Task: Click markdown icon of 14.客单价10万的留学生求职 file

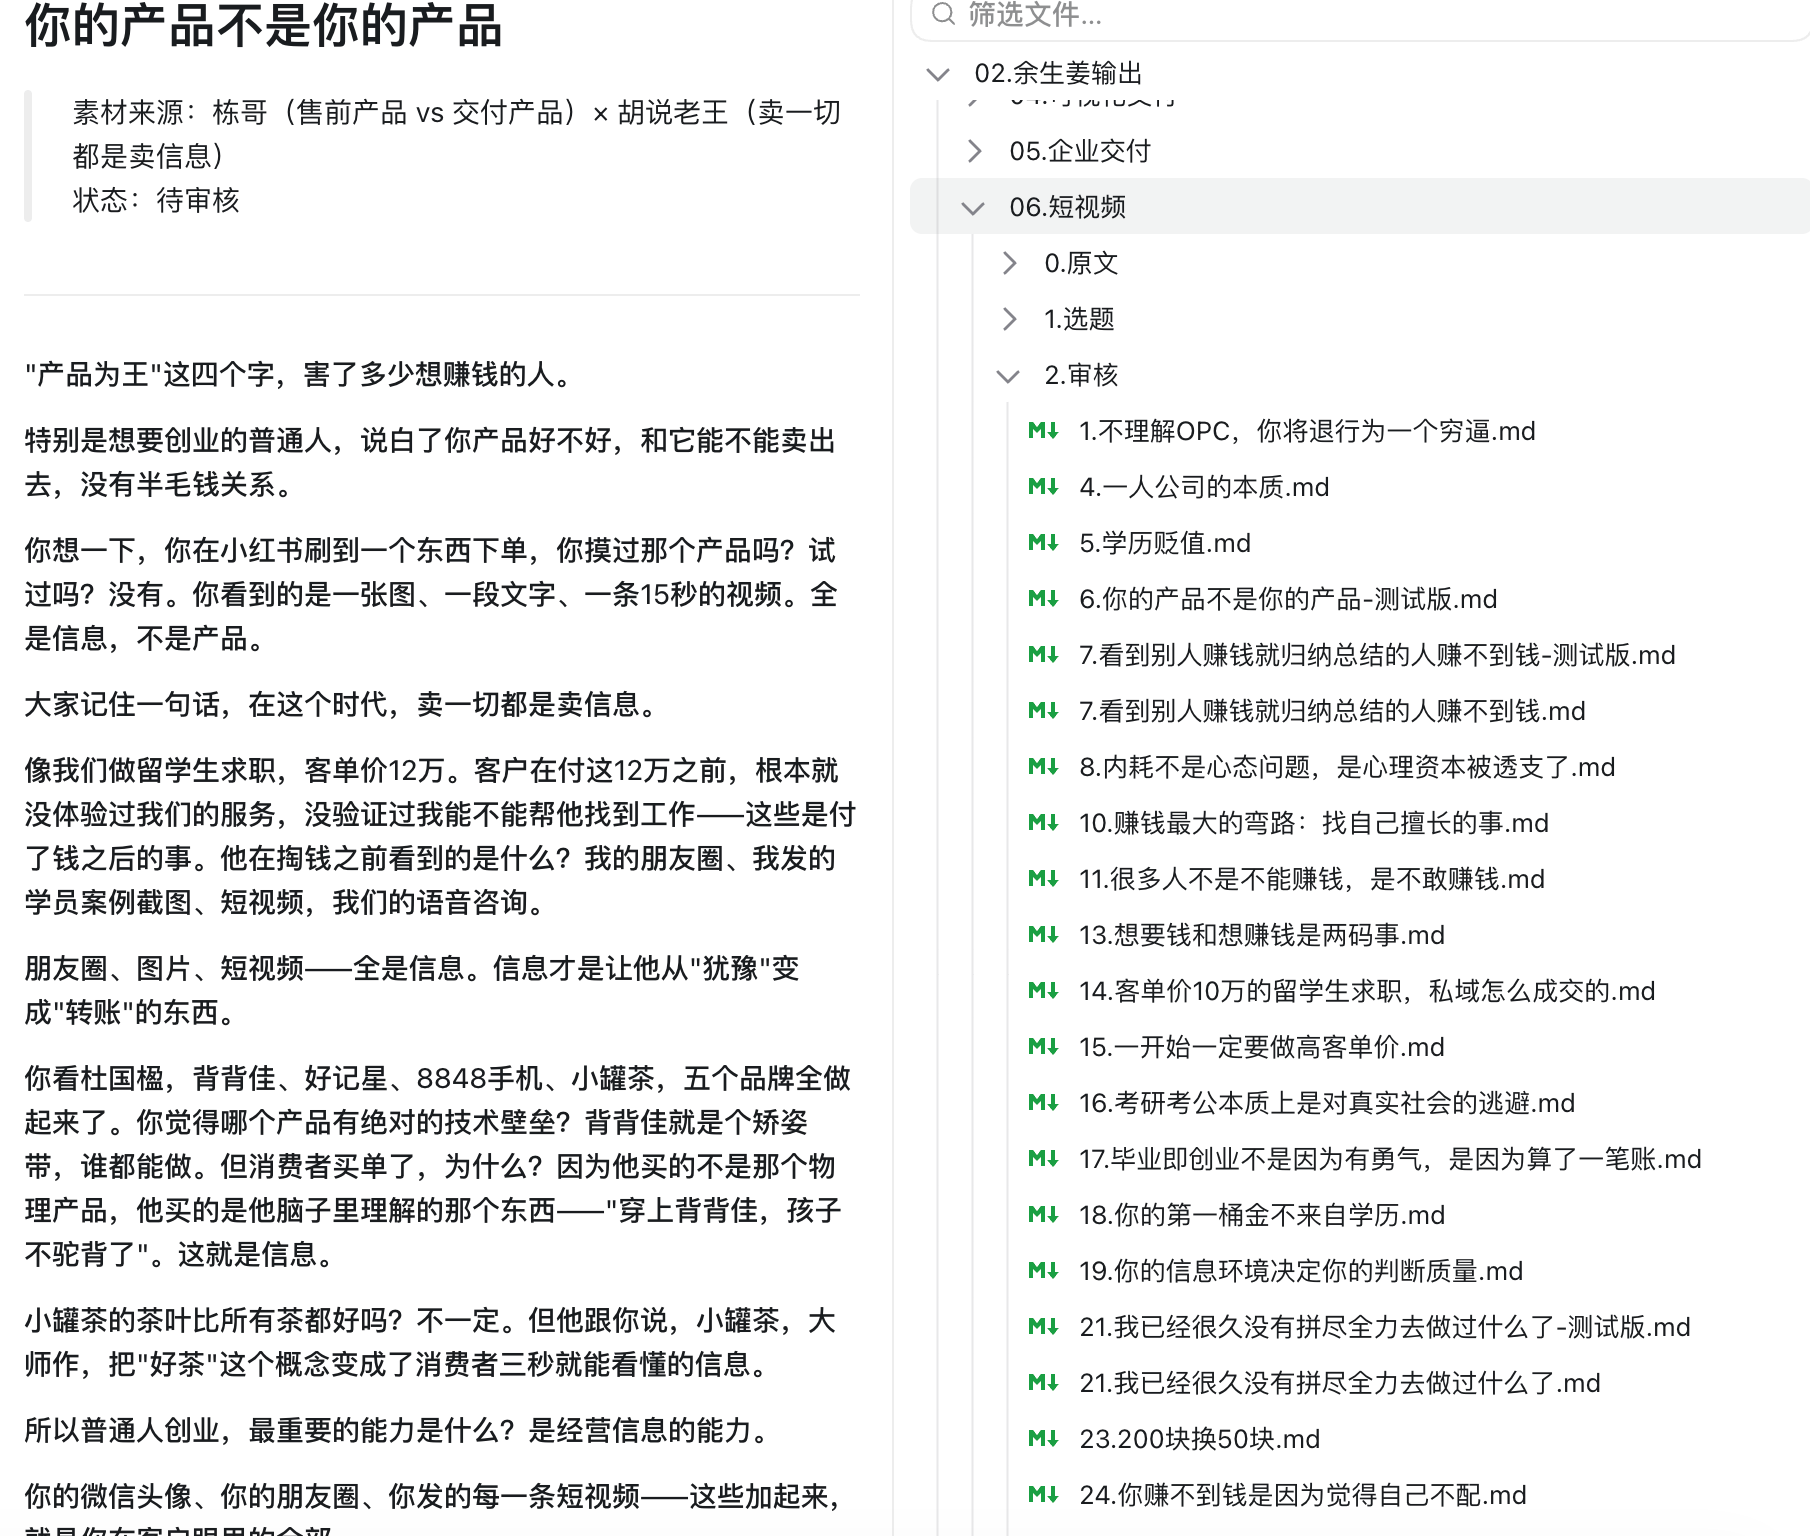Action: pyautogui.click(x=1043, y=991)
